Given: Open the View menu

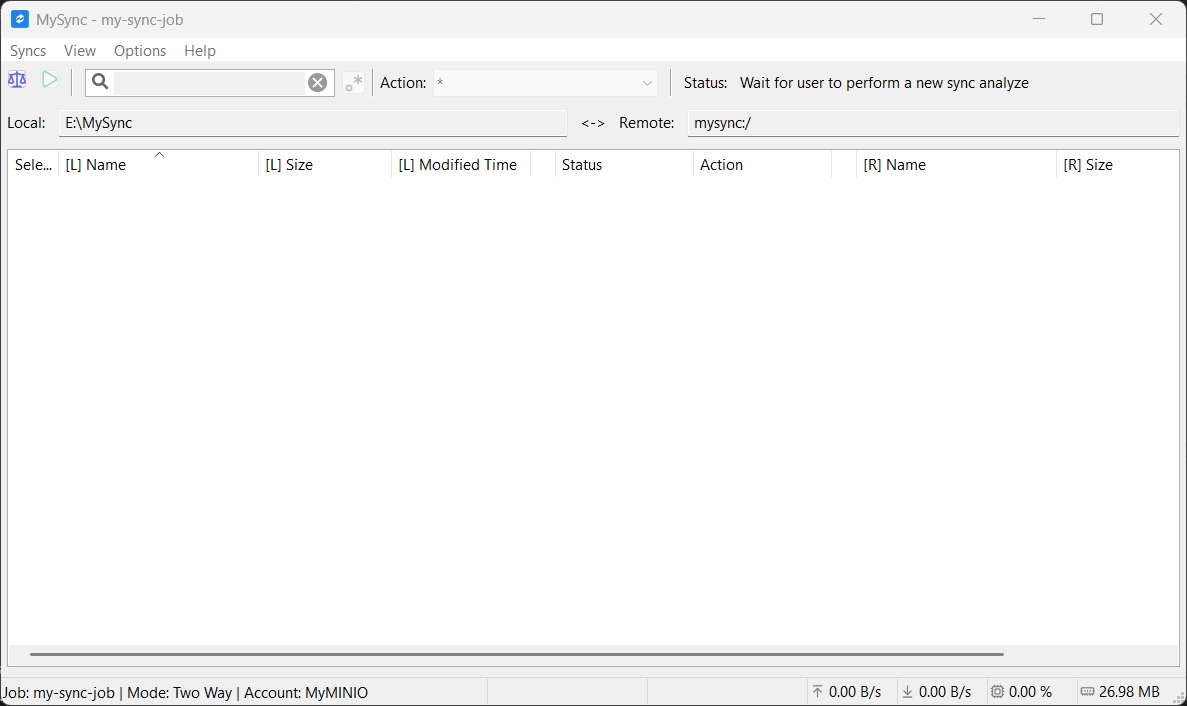Looking at the screenshot, I should [79, 51].
